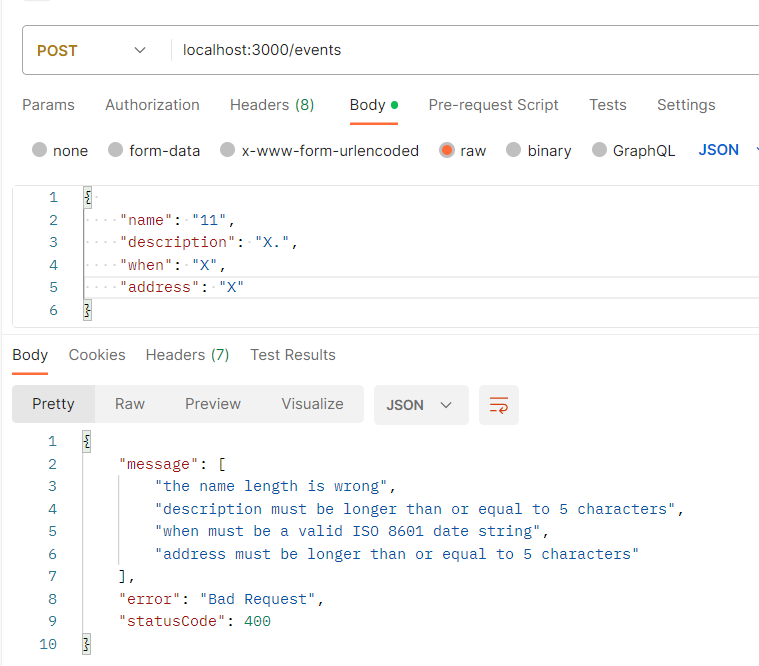The image size is (759, 666).
Task: Choose x-www-form-urlencoded body type
Action: pyautogui.click(x=228, y=150)
